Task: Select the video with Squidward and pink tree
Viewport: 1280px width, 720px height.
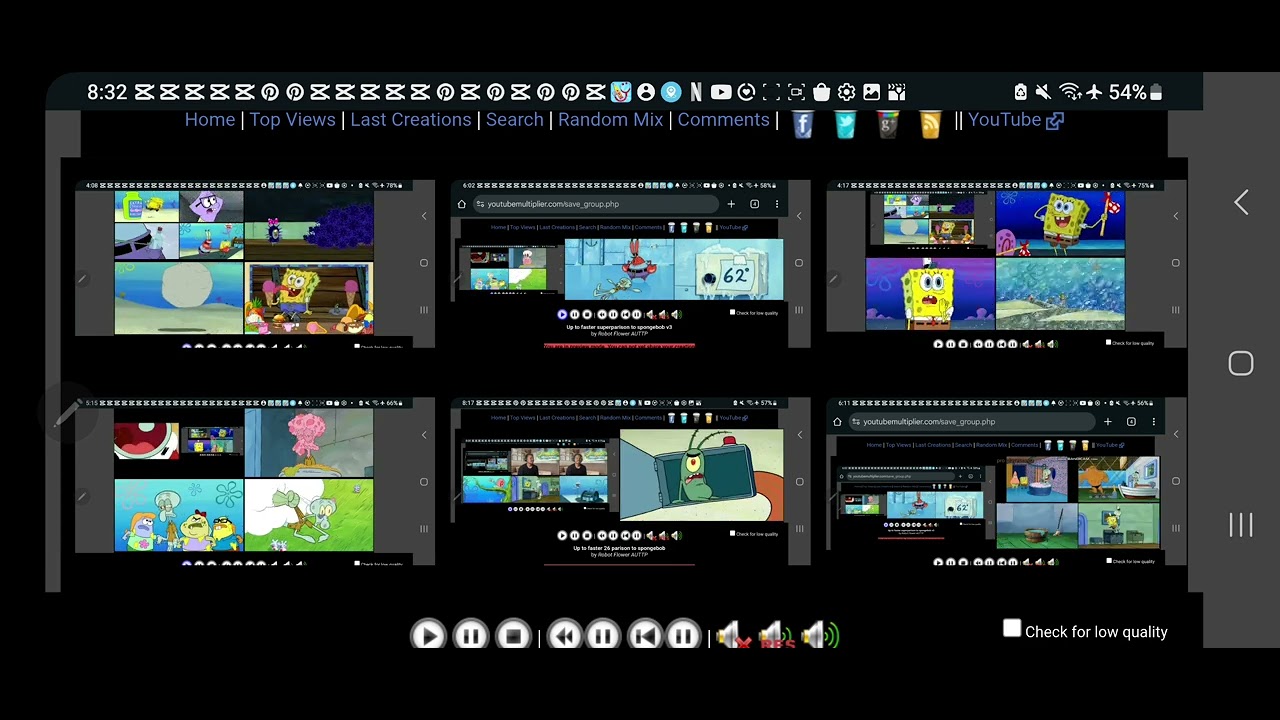Action: 255,482
